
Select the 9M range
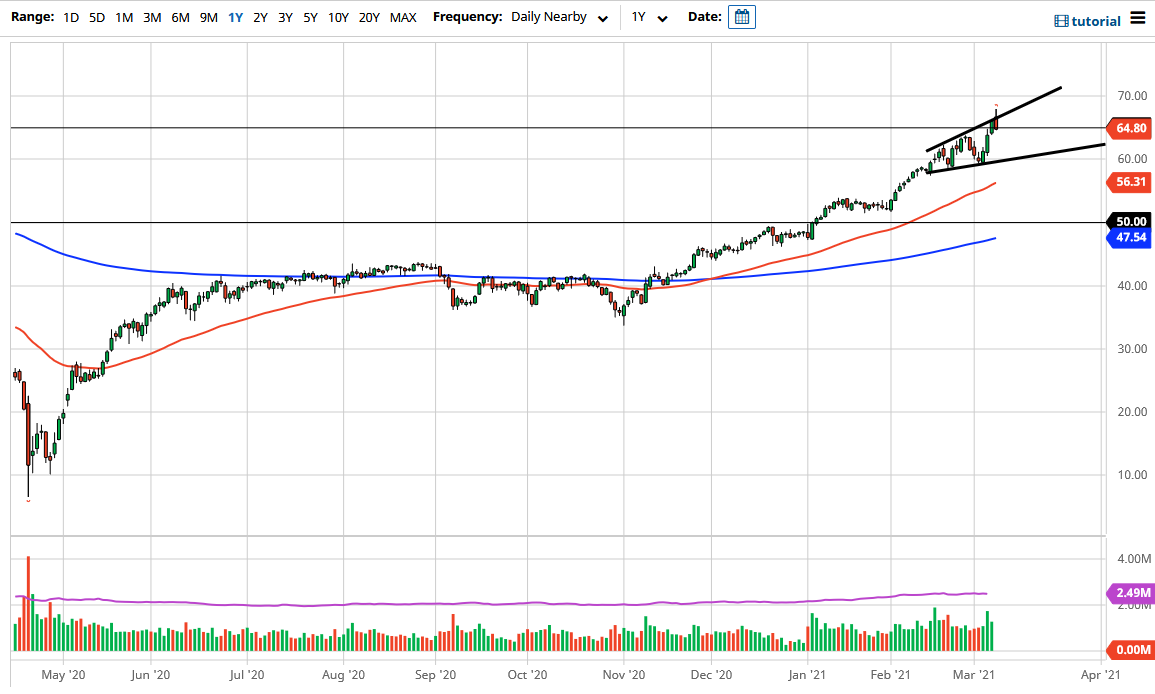[x=207, y=17]
